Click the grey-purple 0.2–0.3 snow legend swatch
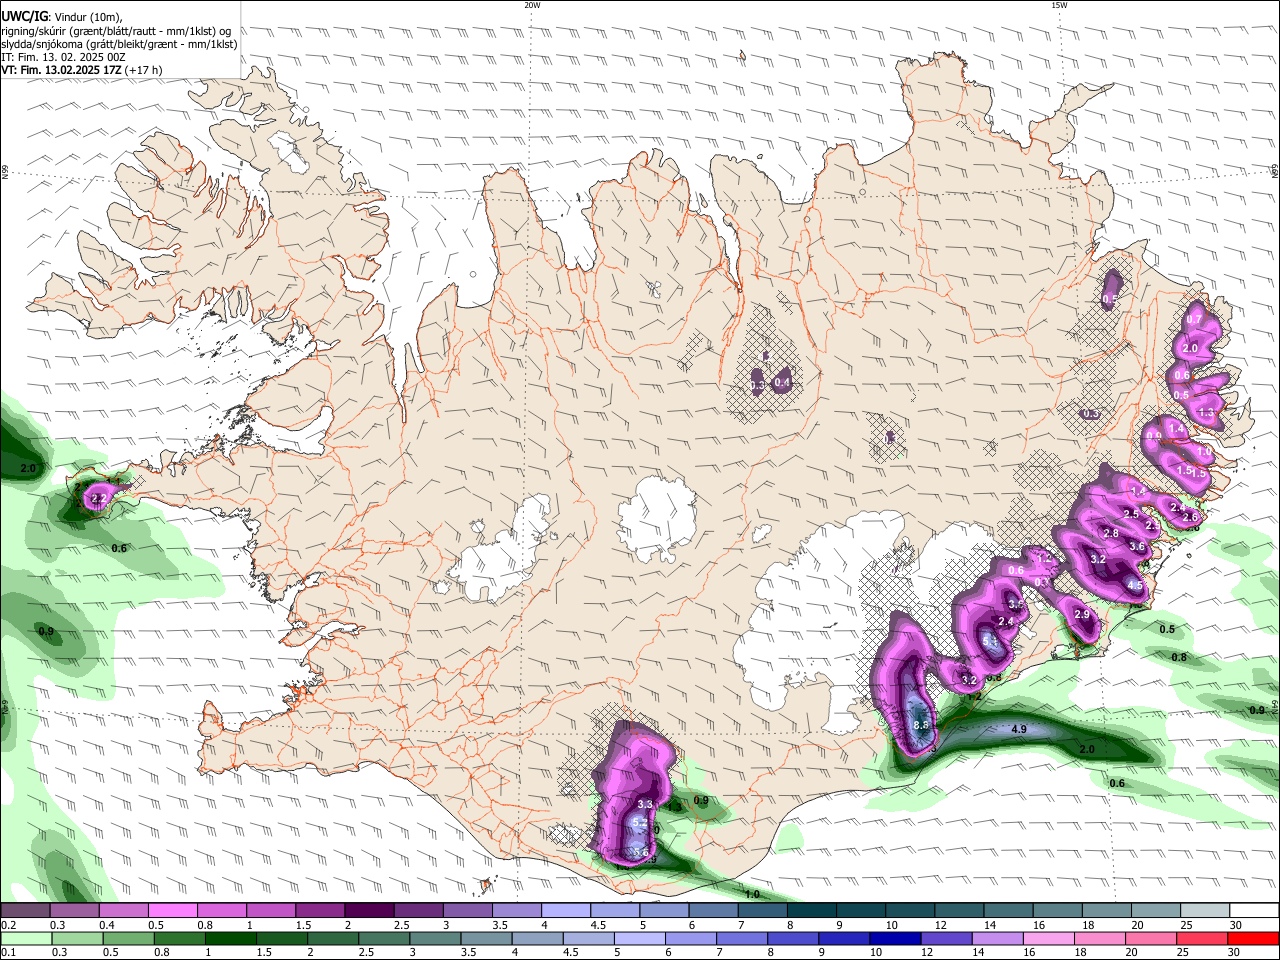1280x960 pixels. 25,910
